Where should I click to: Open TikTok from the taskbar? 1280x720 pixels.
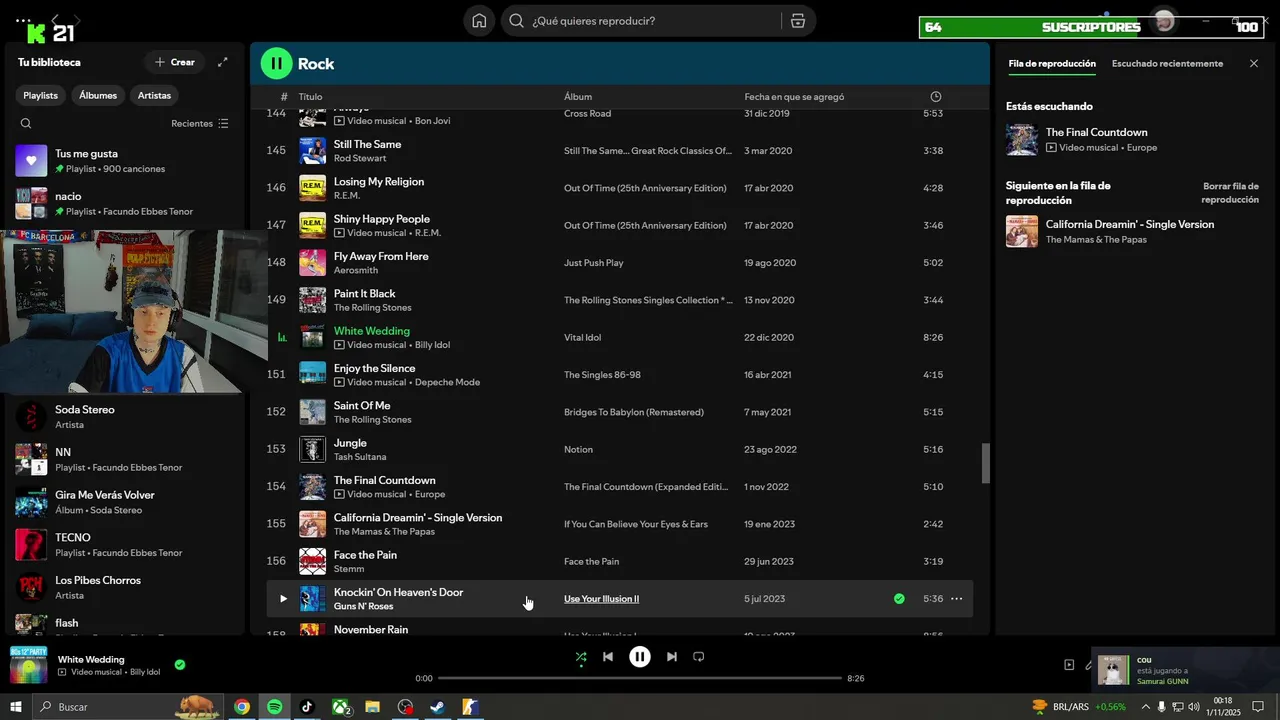coord(307,707)
